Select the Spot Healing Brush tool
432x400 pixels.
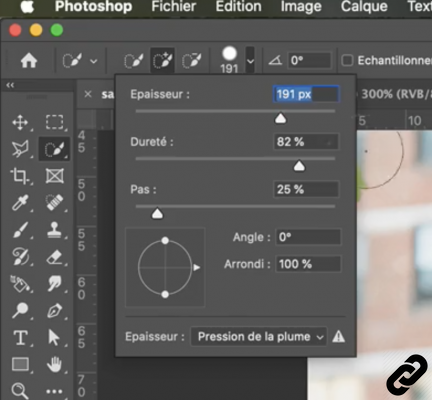(55, 203)
